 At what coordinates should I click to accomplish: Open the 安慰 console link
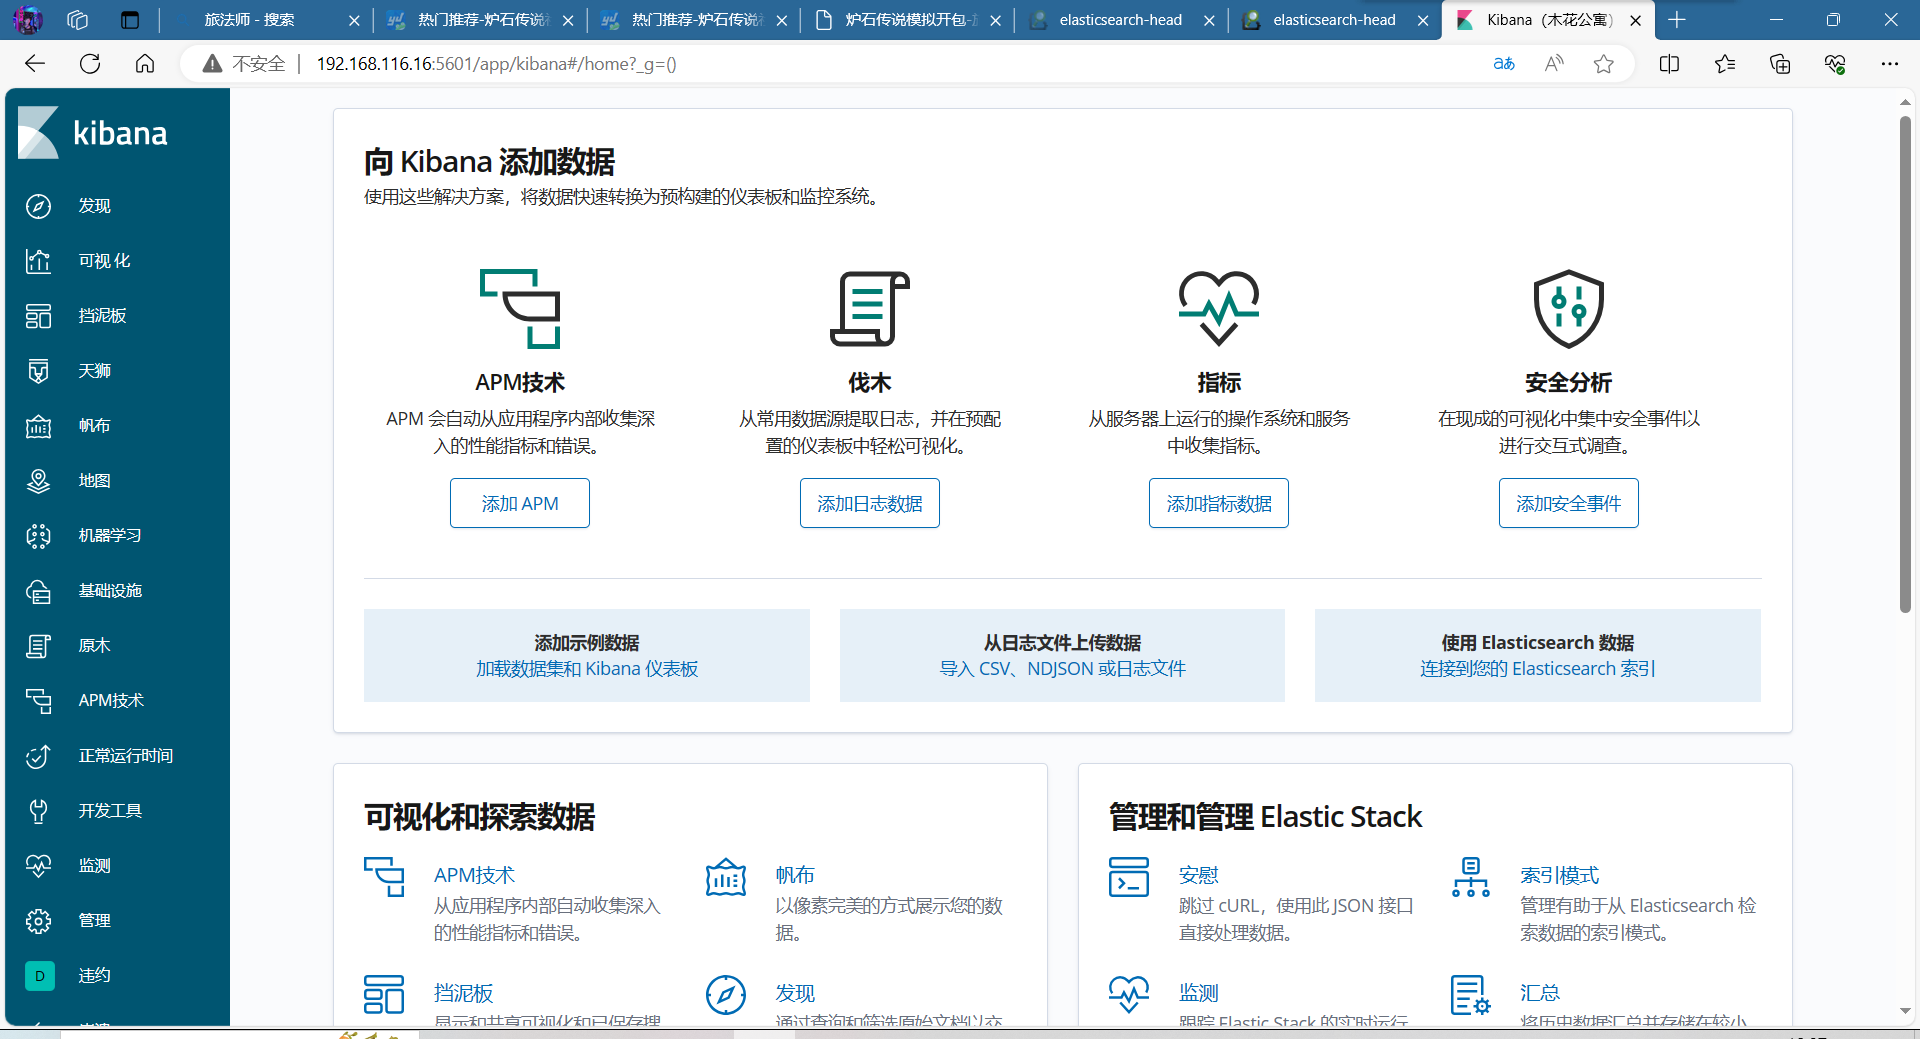point(1198,875)
